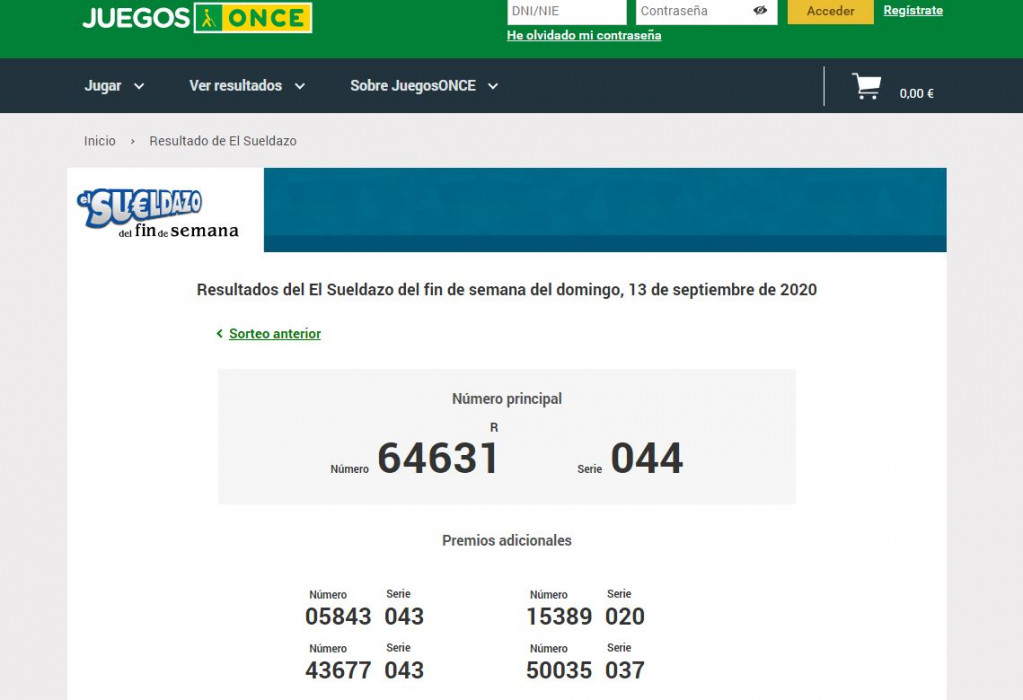This screenshot has width=1023, height=700.
Task: Select additional prize number 15389
Action: point(559,616)
